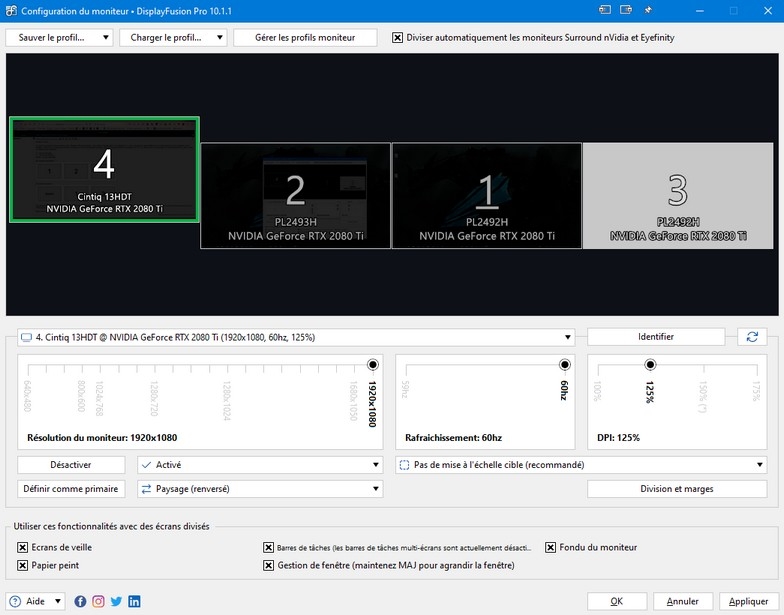Click the DisplayFusion app icon in title bar

[11, 10]
